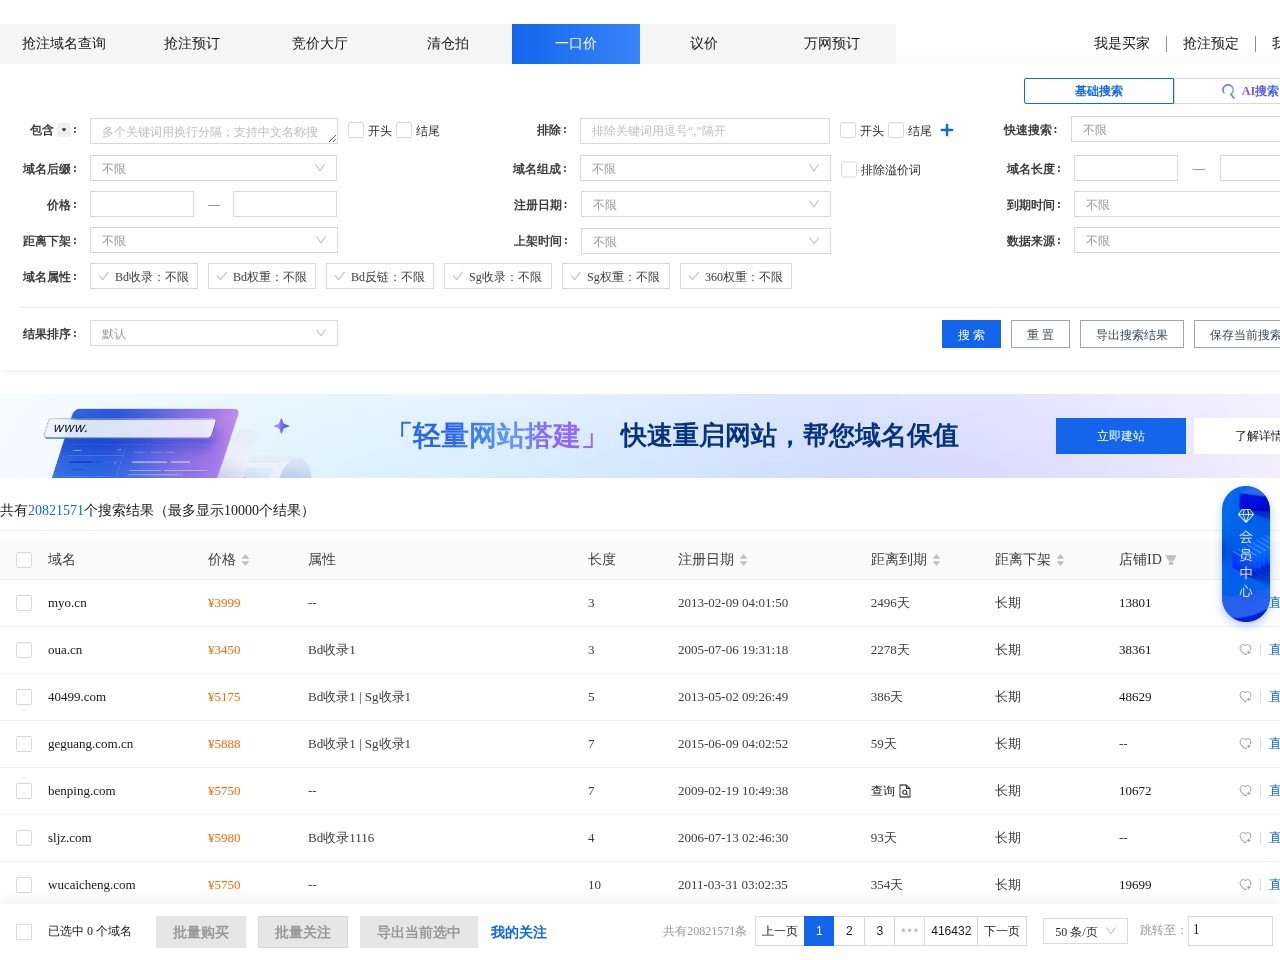Click the 包含 keyword input field
The height and width of the screenshot is (960, 1280).
213,131
